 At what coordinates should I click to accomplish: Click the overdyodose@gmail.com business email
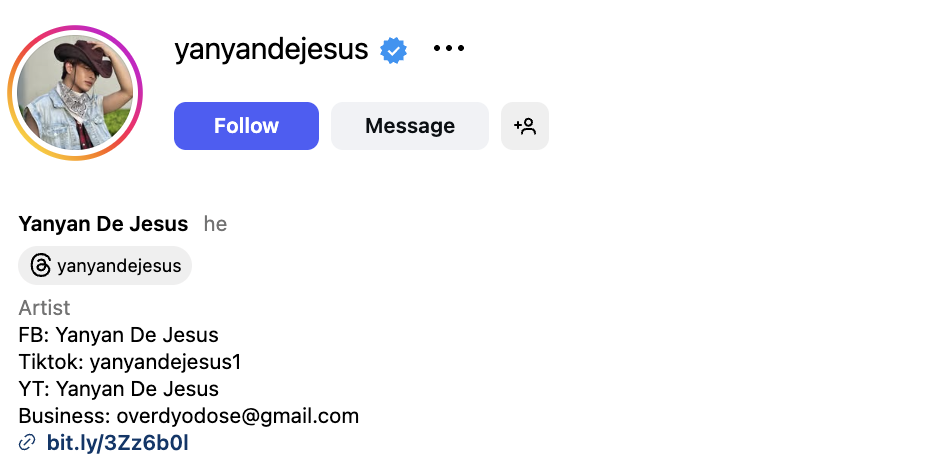click(238, 416)
